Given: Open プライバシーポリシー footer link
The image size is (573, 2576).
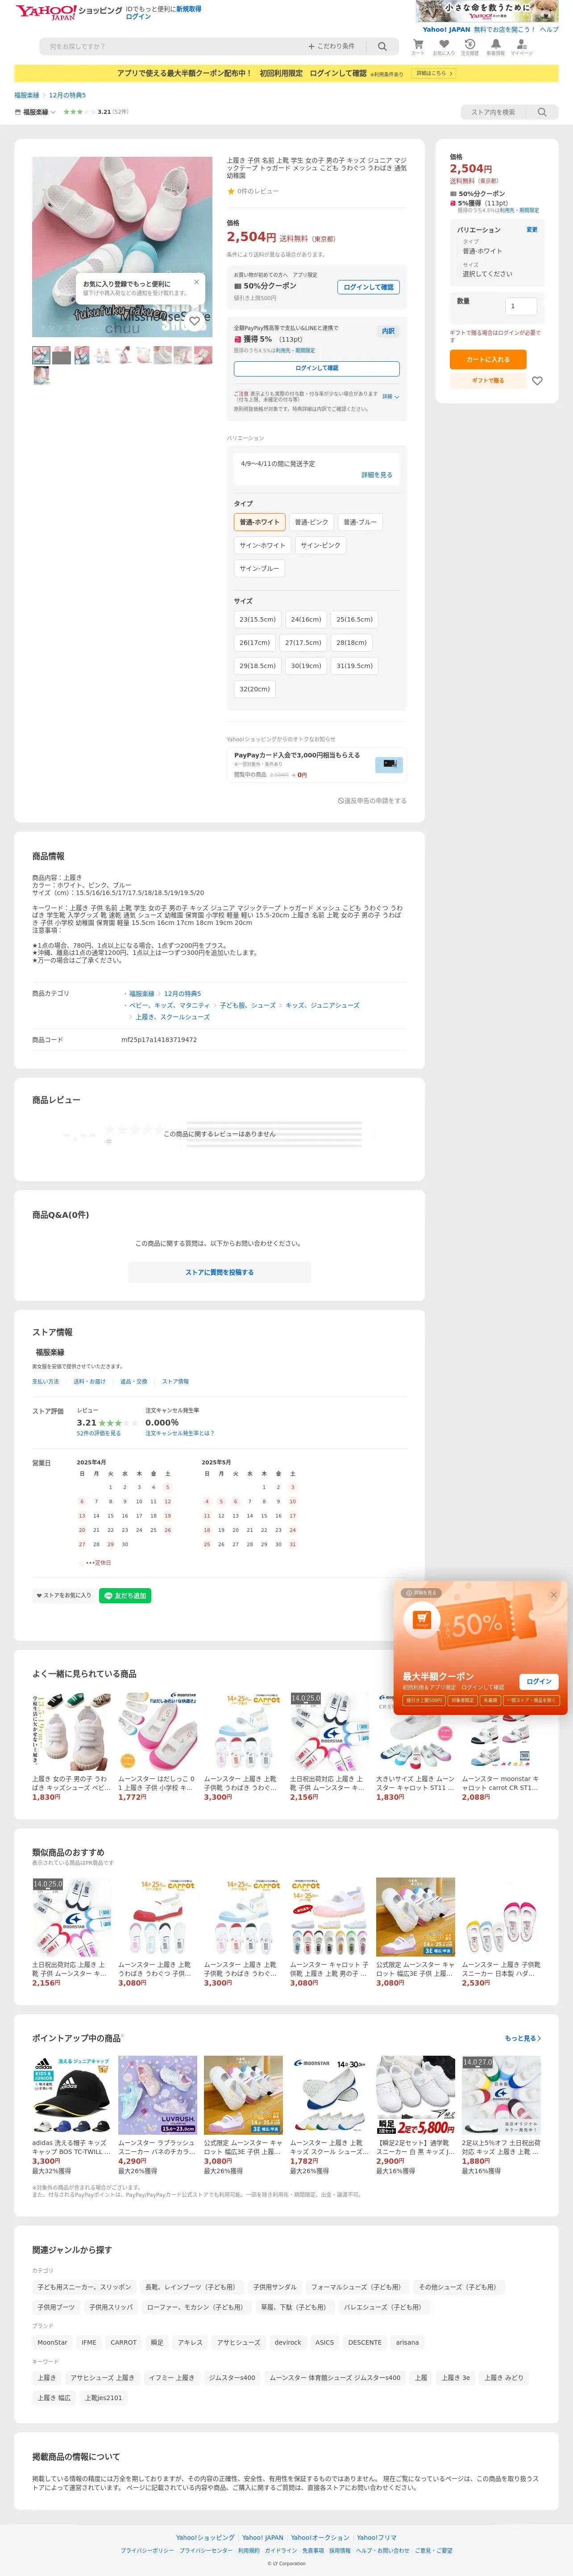Looking at the screenshot, I should (x=147, y=2550).
